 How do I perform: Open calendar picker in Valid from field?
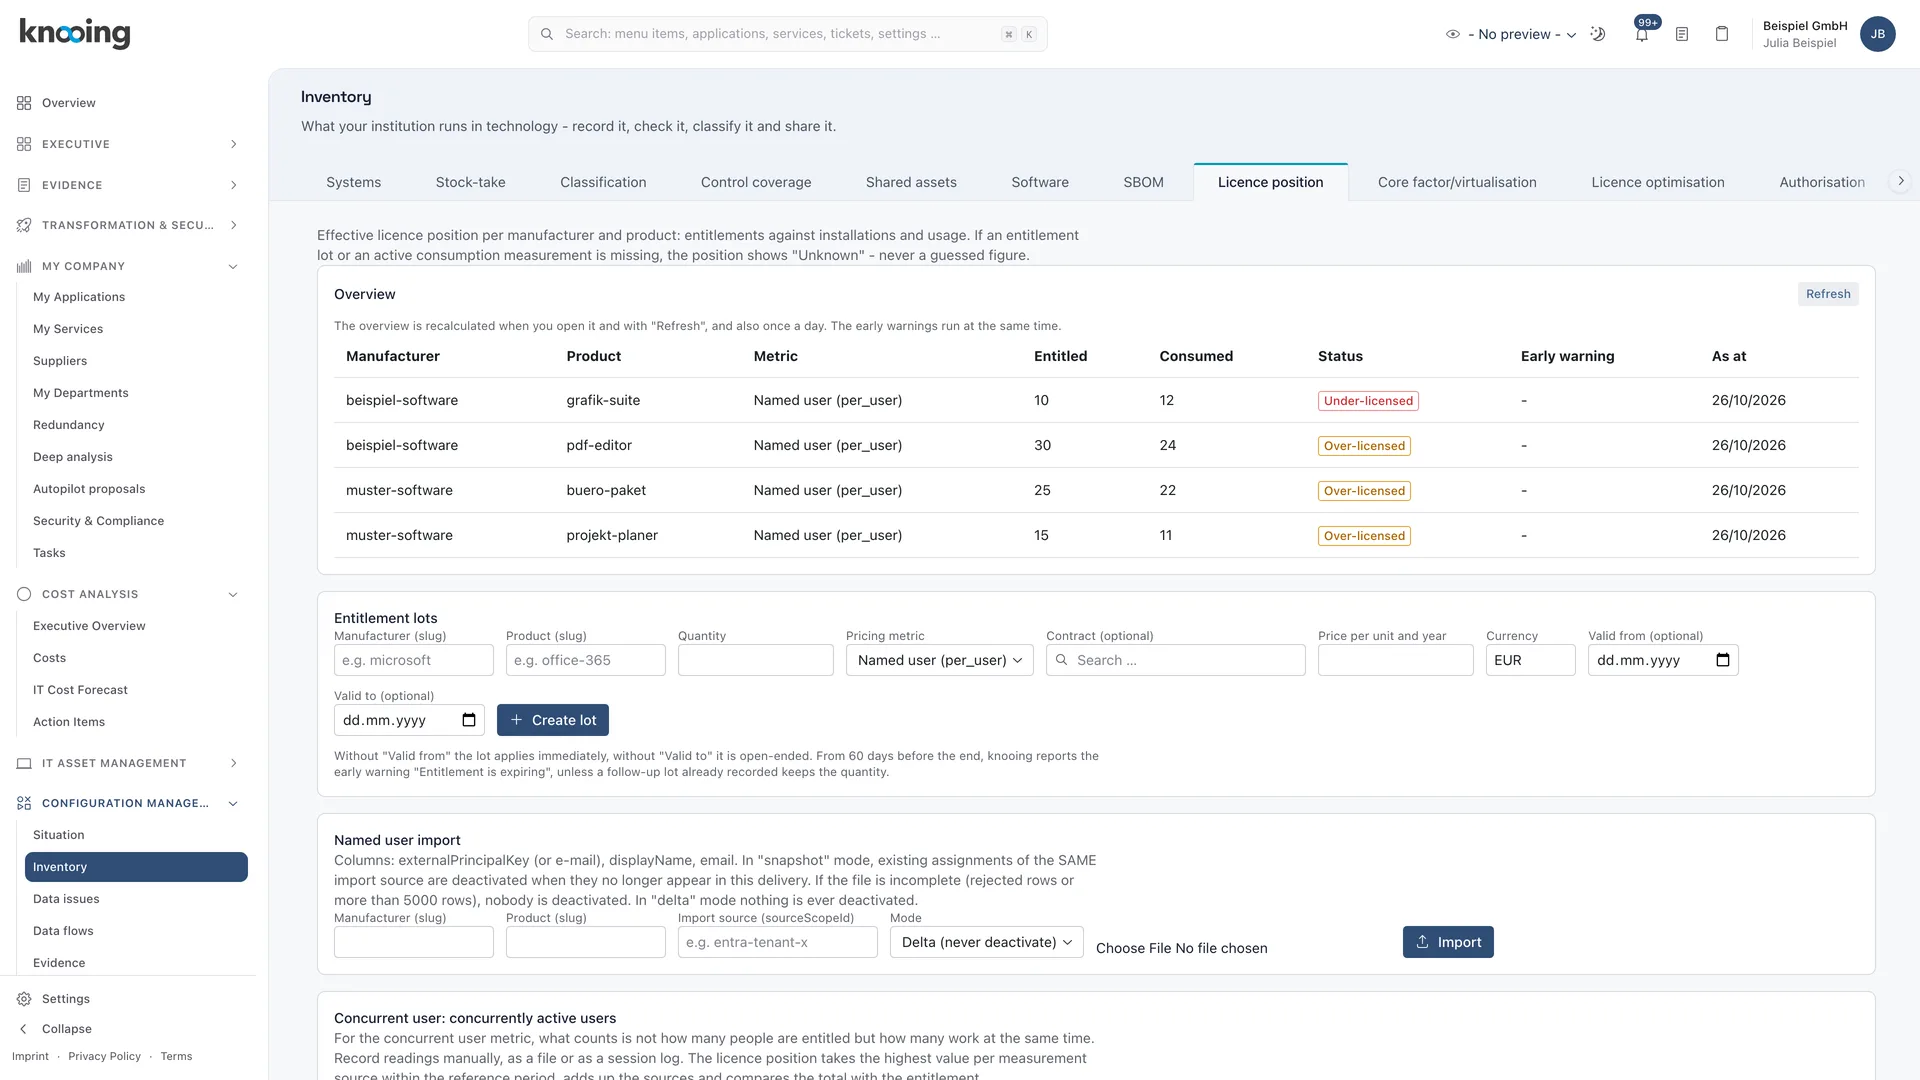tap(1722, 660)
